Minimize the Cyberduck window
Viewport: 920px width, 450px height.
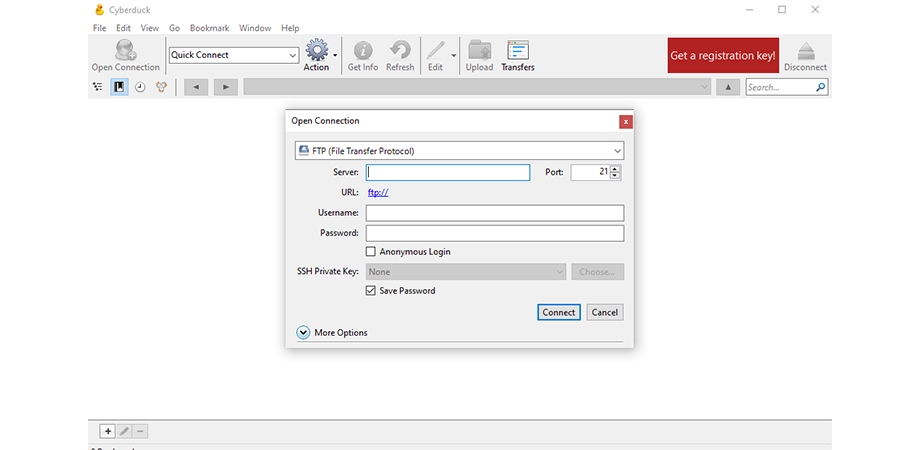[x=749, y=9]
